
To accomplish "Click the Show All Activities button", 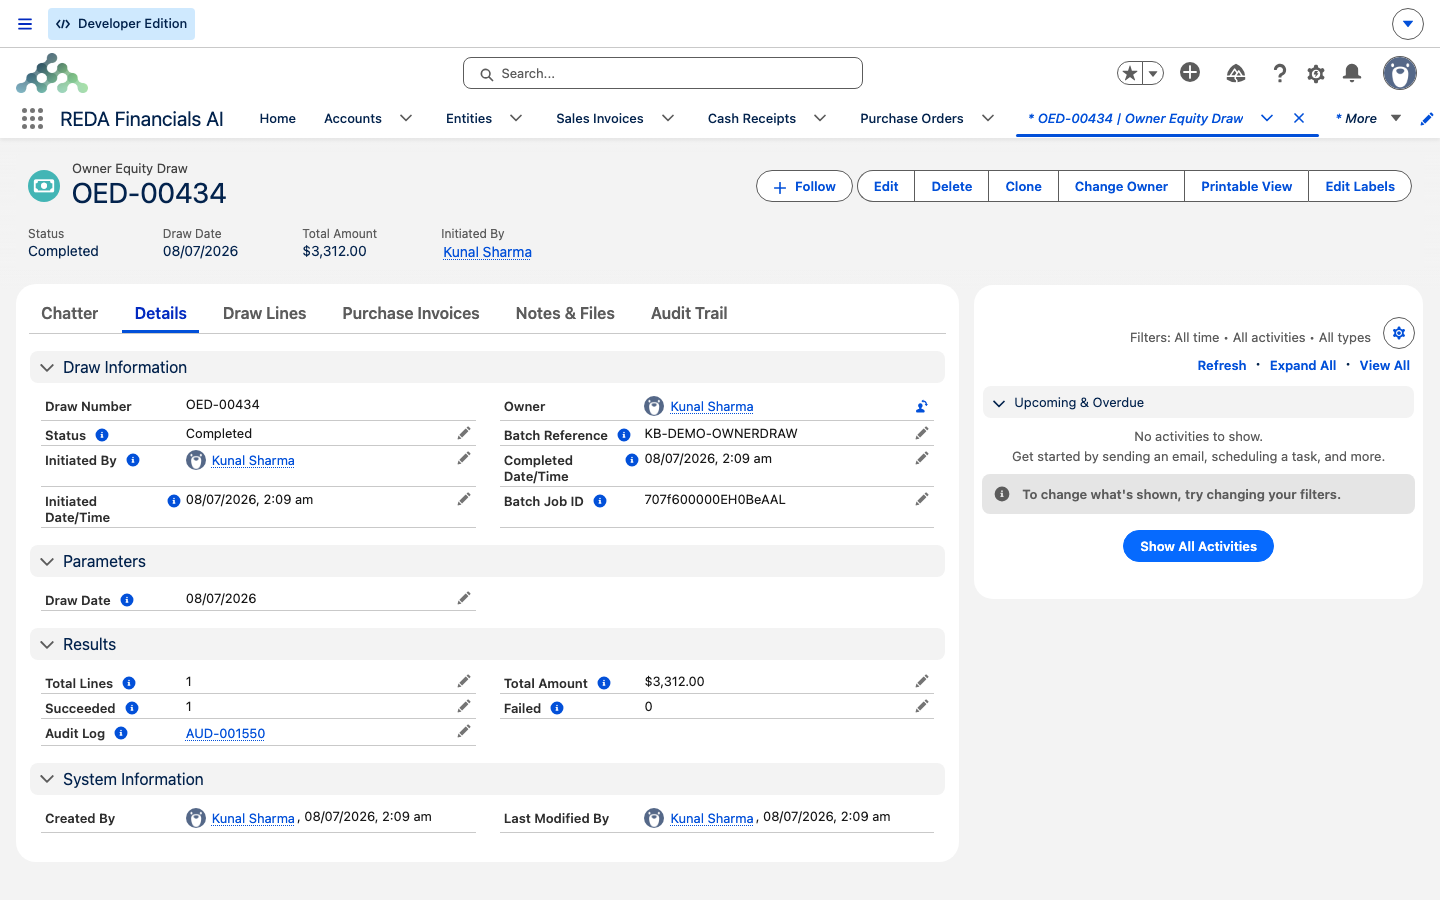I will coord(1198,546).
